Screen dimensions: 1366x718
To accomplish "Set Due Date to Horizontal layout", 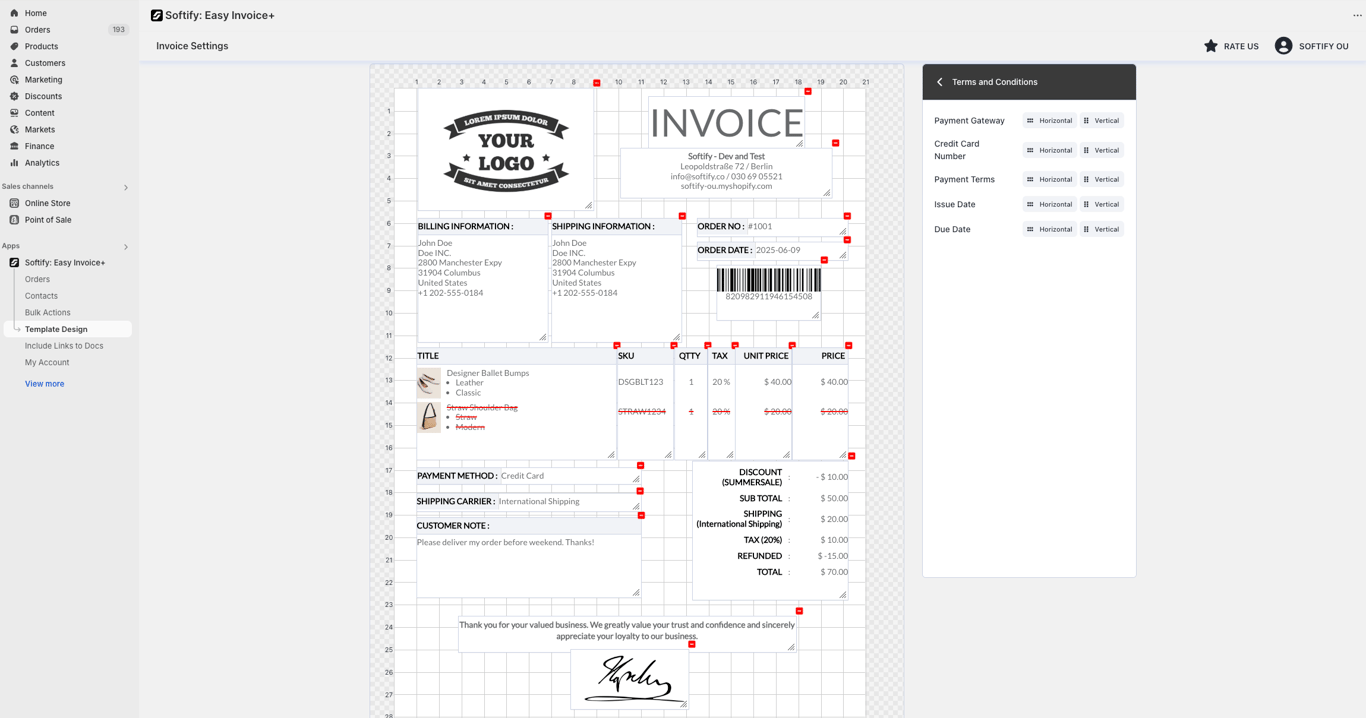I will click(x=1049, y=229).
